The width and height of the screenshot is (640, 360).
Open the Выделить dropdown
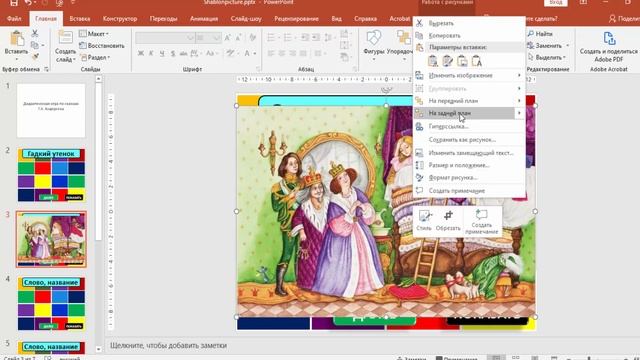coord(547,58)
